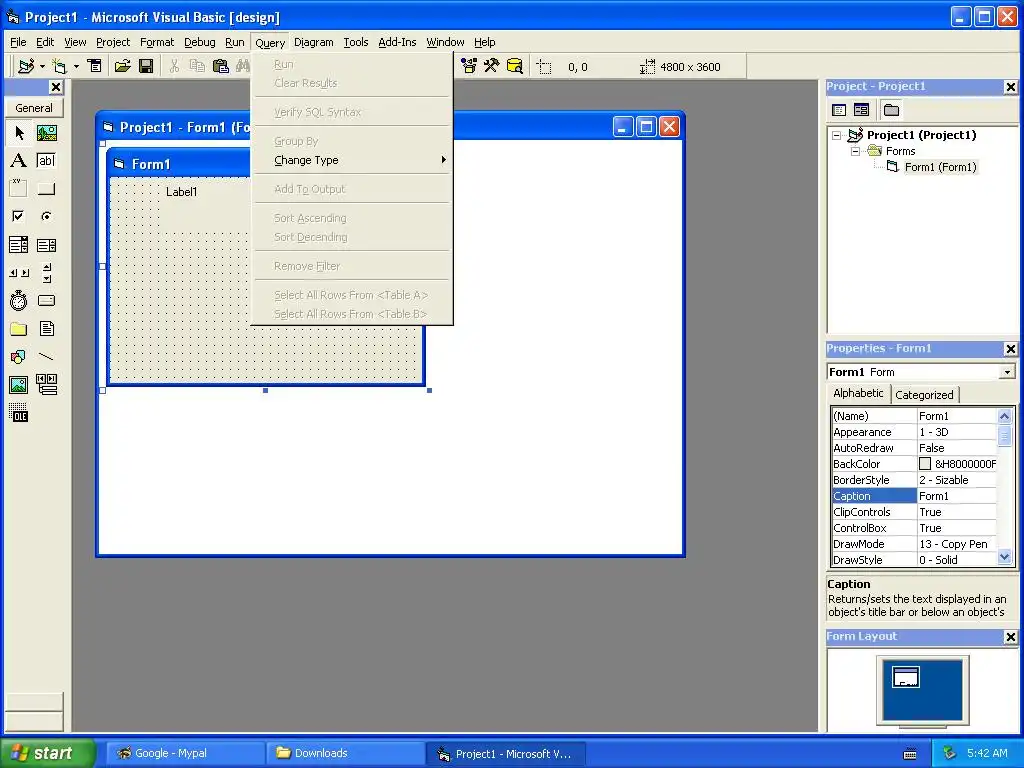Open the Diagram menu
This screenshot has width=1024, height=768.
(x=313, y=42)
